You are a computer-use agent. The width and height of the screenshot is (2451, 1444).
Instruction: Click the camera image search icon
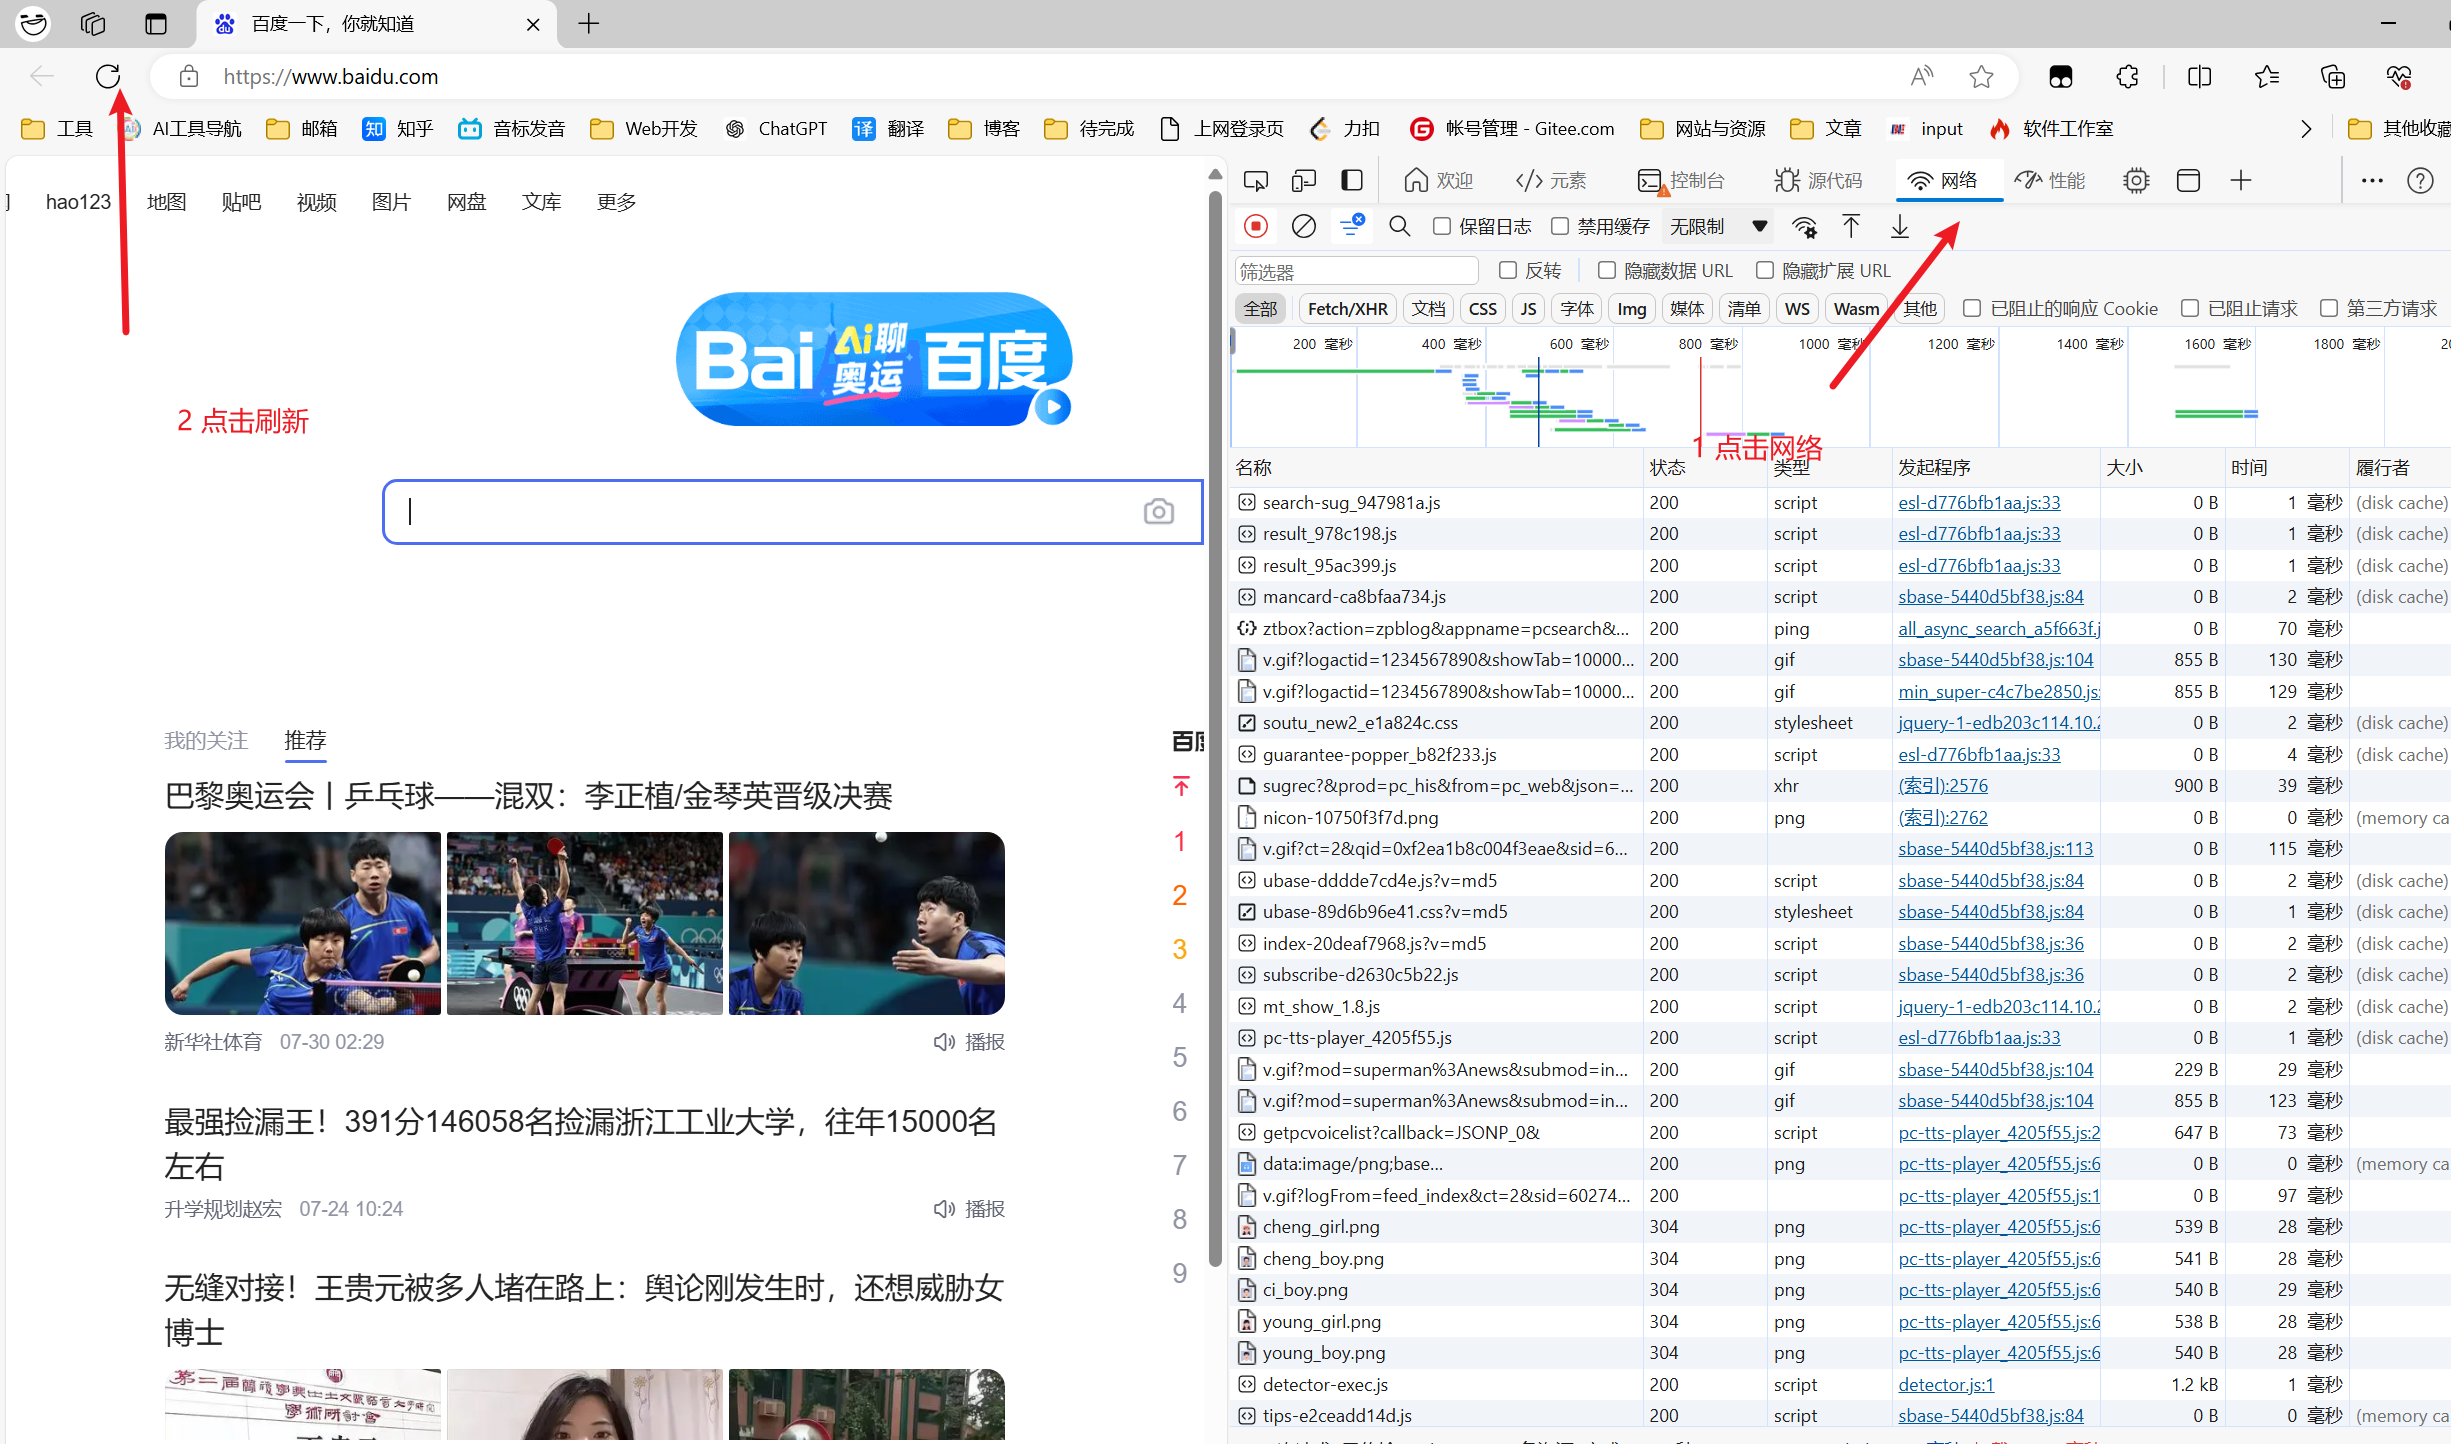tap(1158, 512)
